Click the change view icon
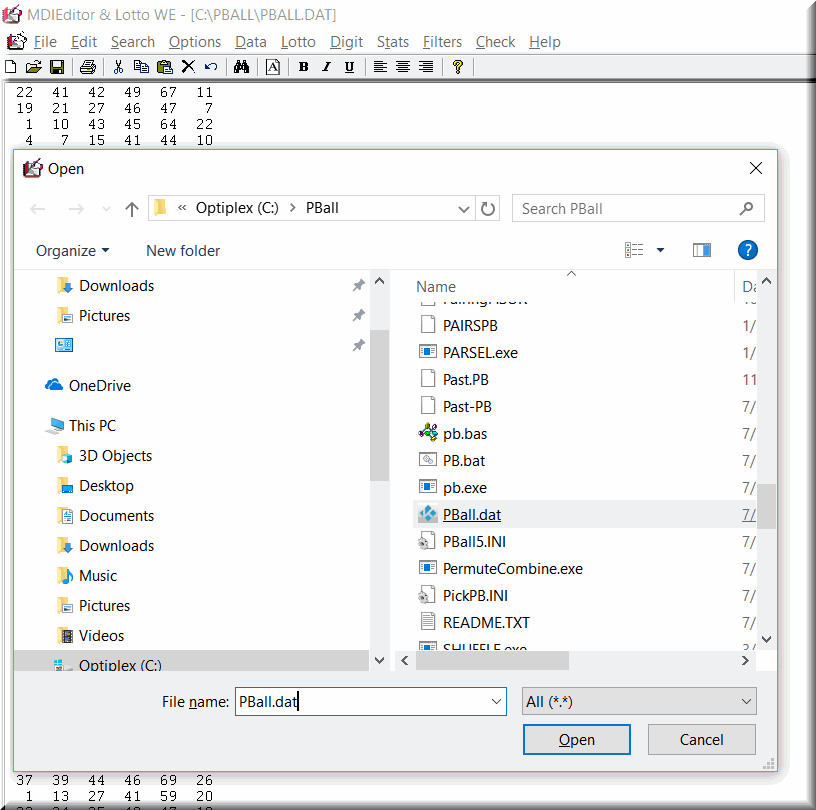This screenshot has width=816, height=810. (633, 250)
